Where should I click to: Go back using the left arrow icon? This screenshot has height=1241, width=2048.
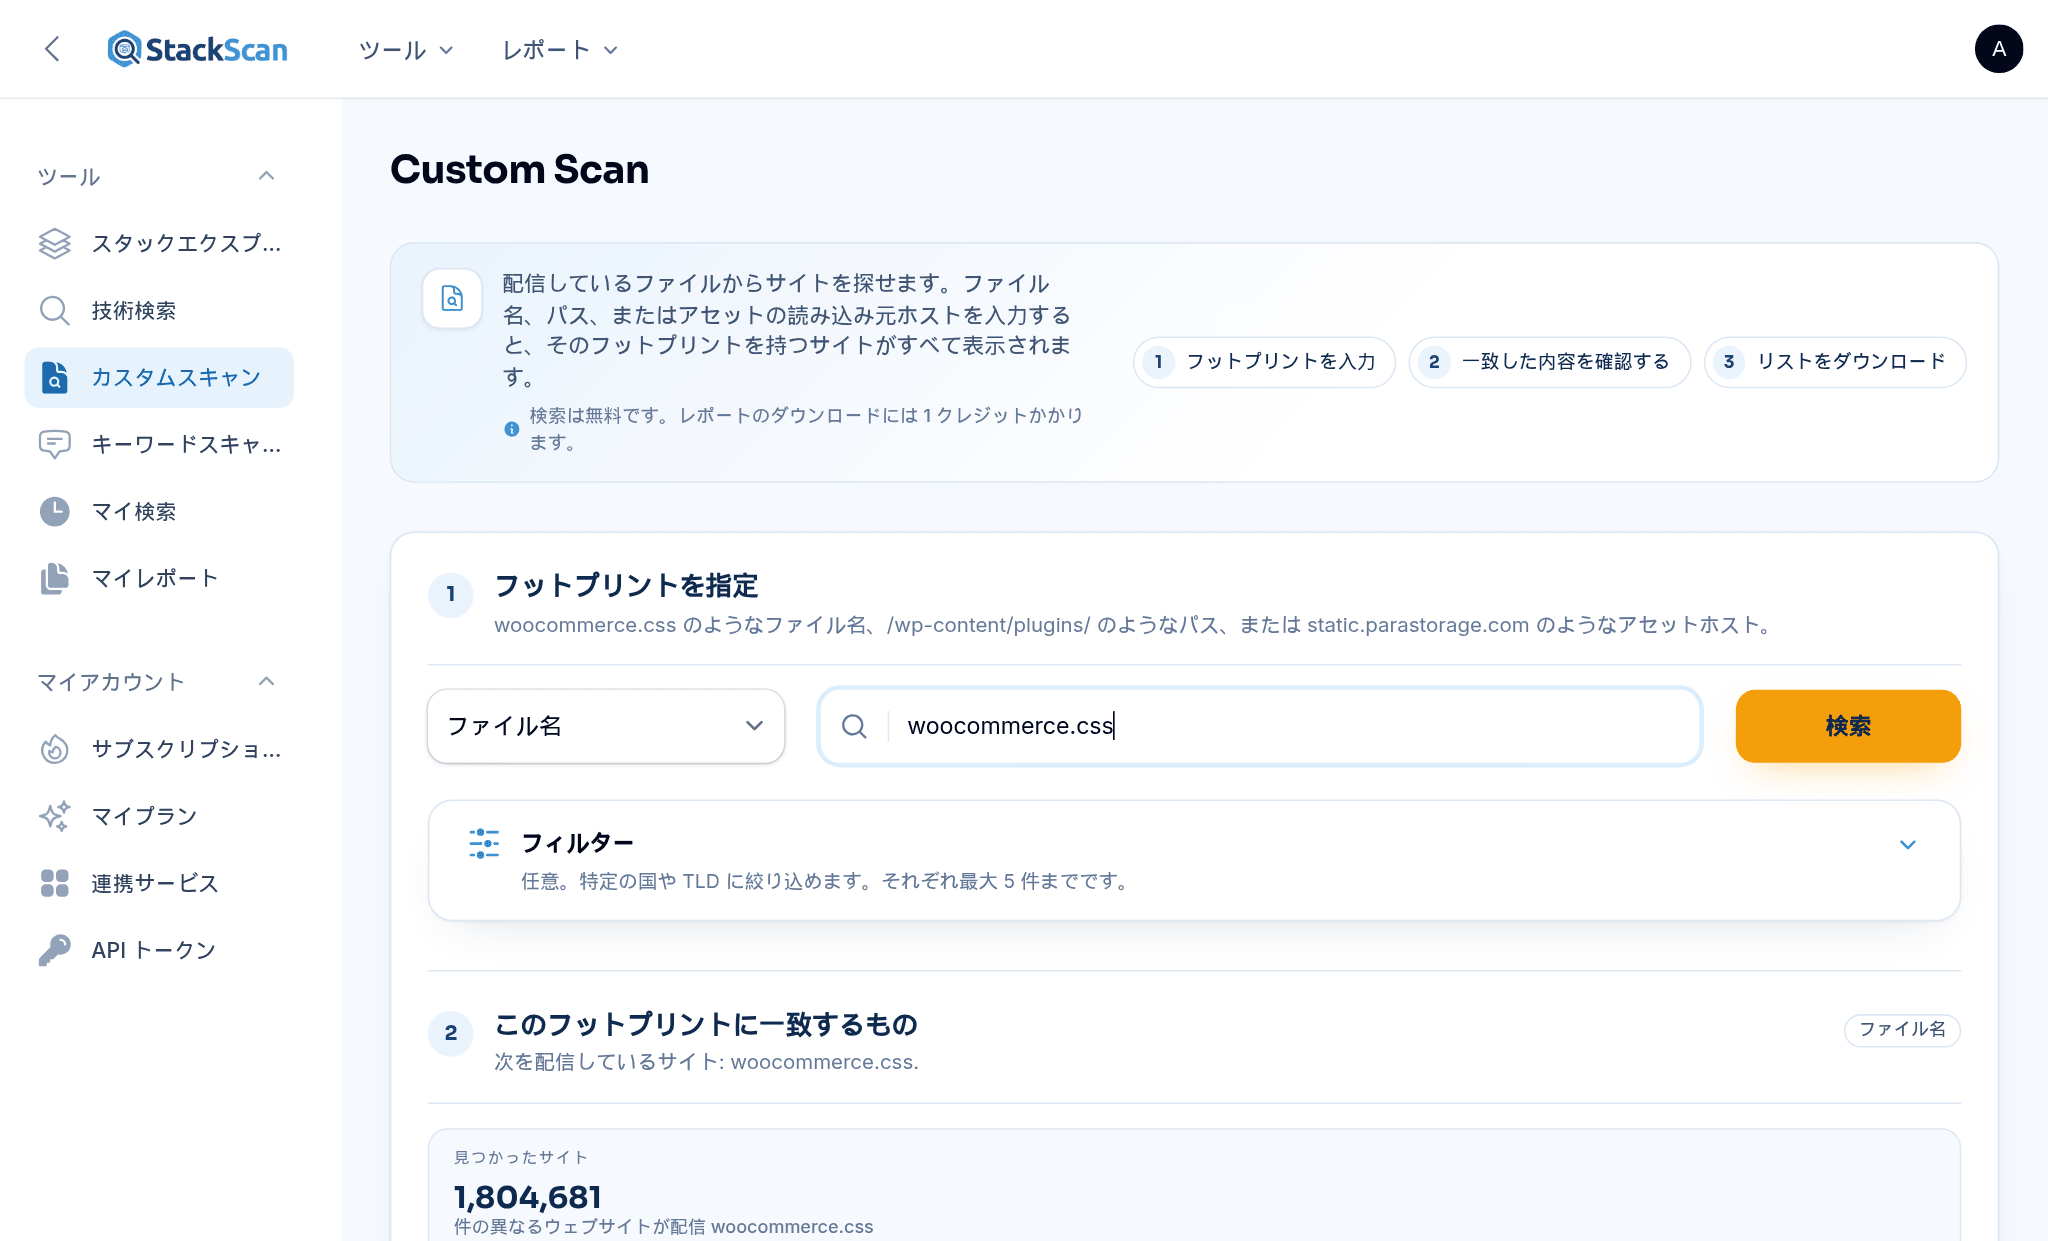coord(53,49)
